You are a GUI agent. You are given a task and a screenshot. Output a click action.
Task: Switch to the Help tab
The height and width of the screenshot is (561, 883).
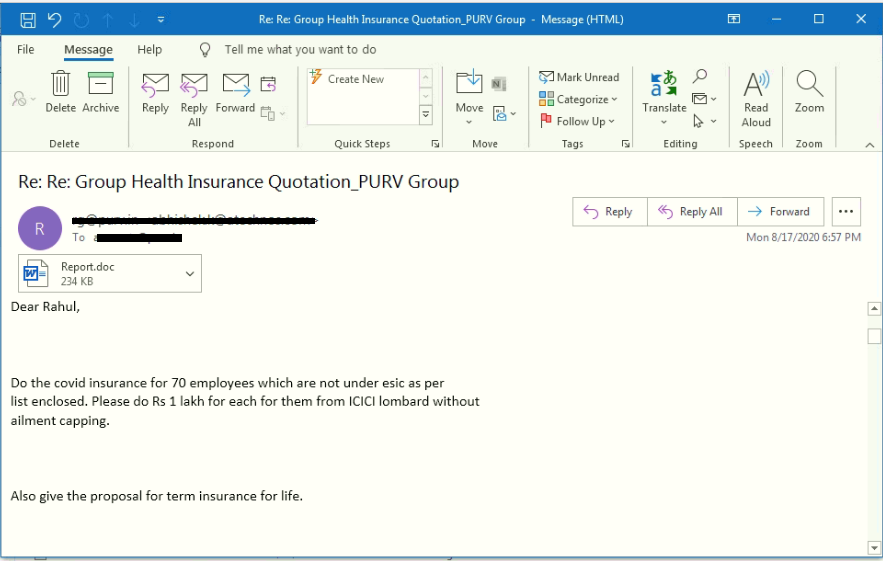[x=150, y=49]
